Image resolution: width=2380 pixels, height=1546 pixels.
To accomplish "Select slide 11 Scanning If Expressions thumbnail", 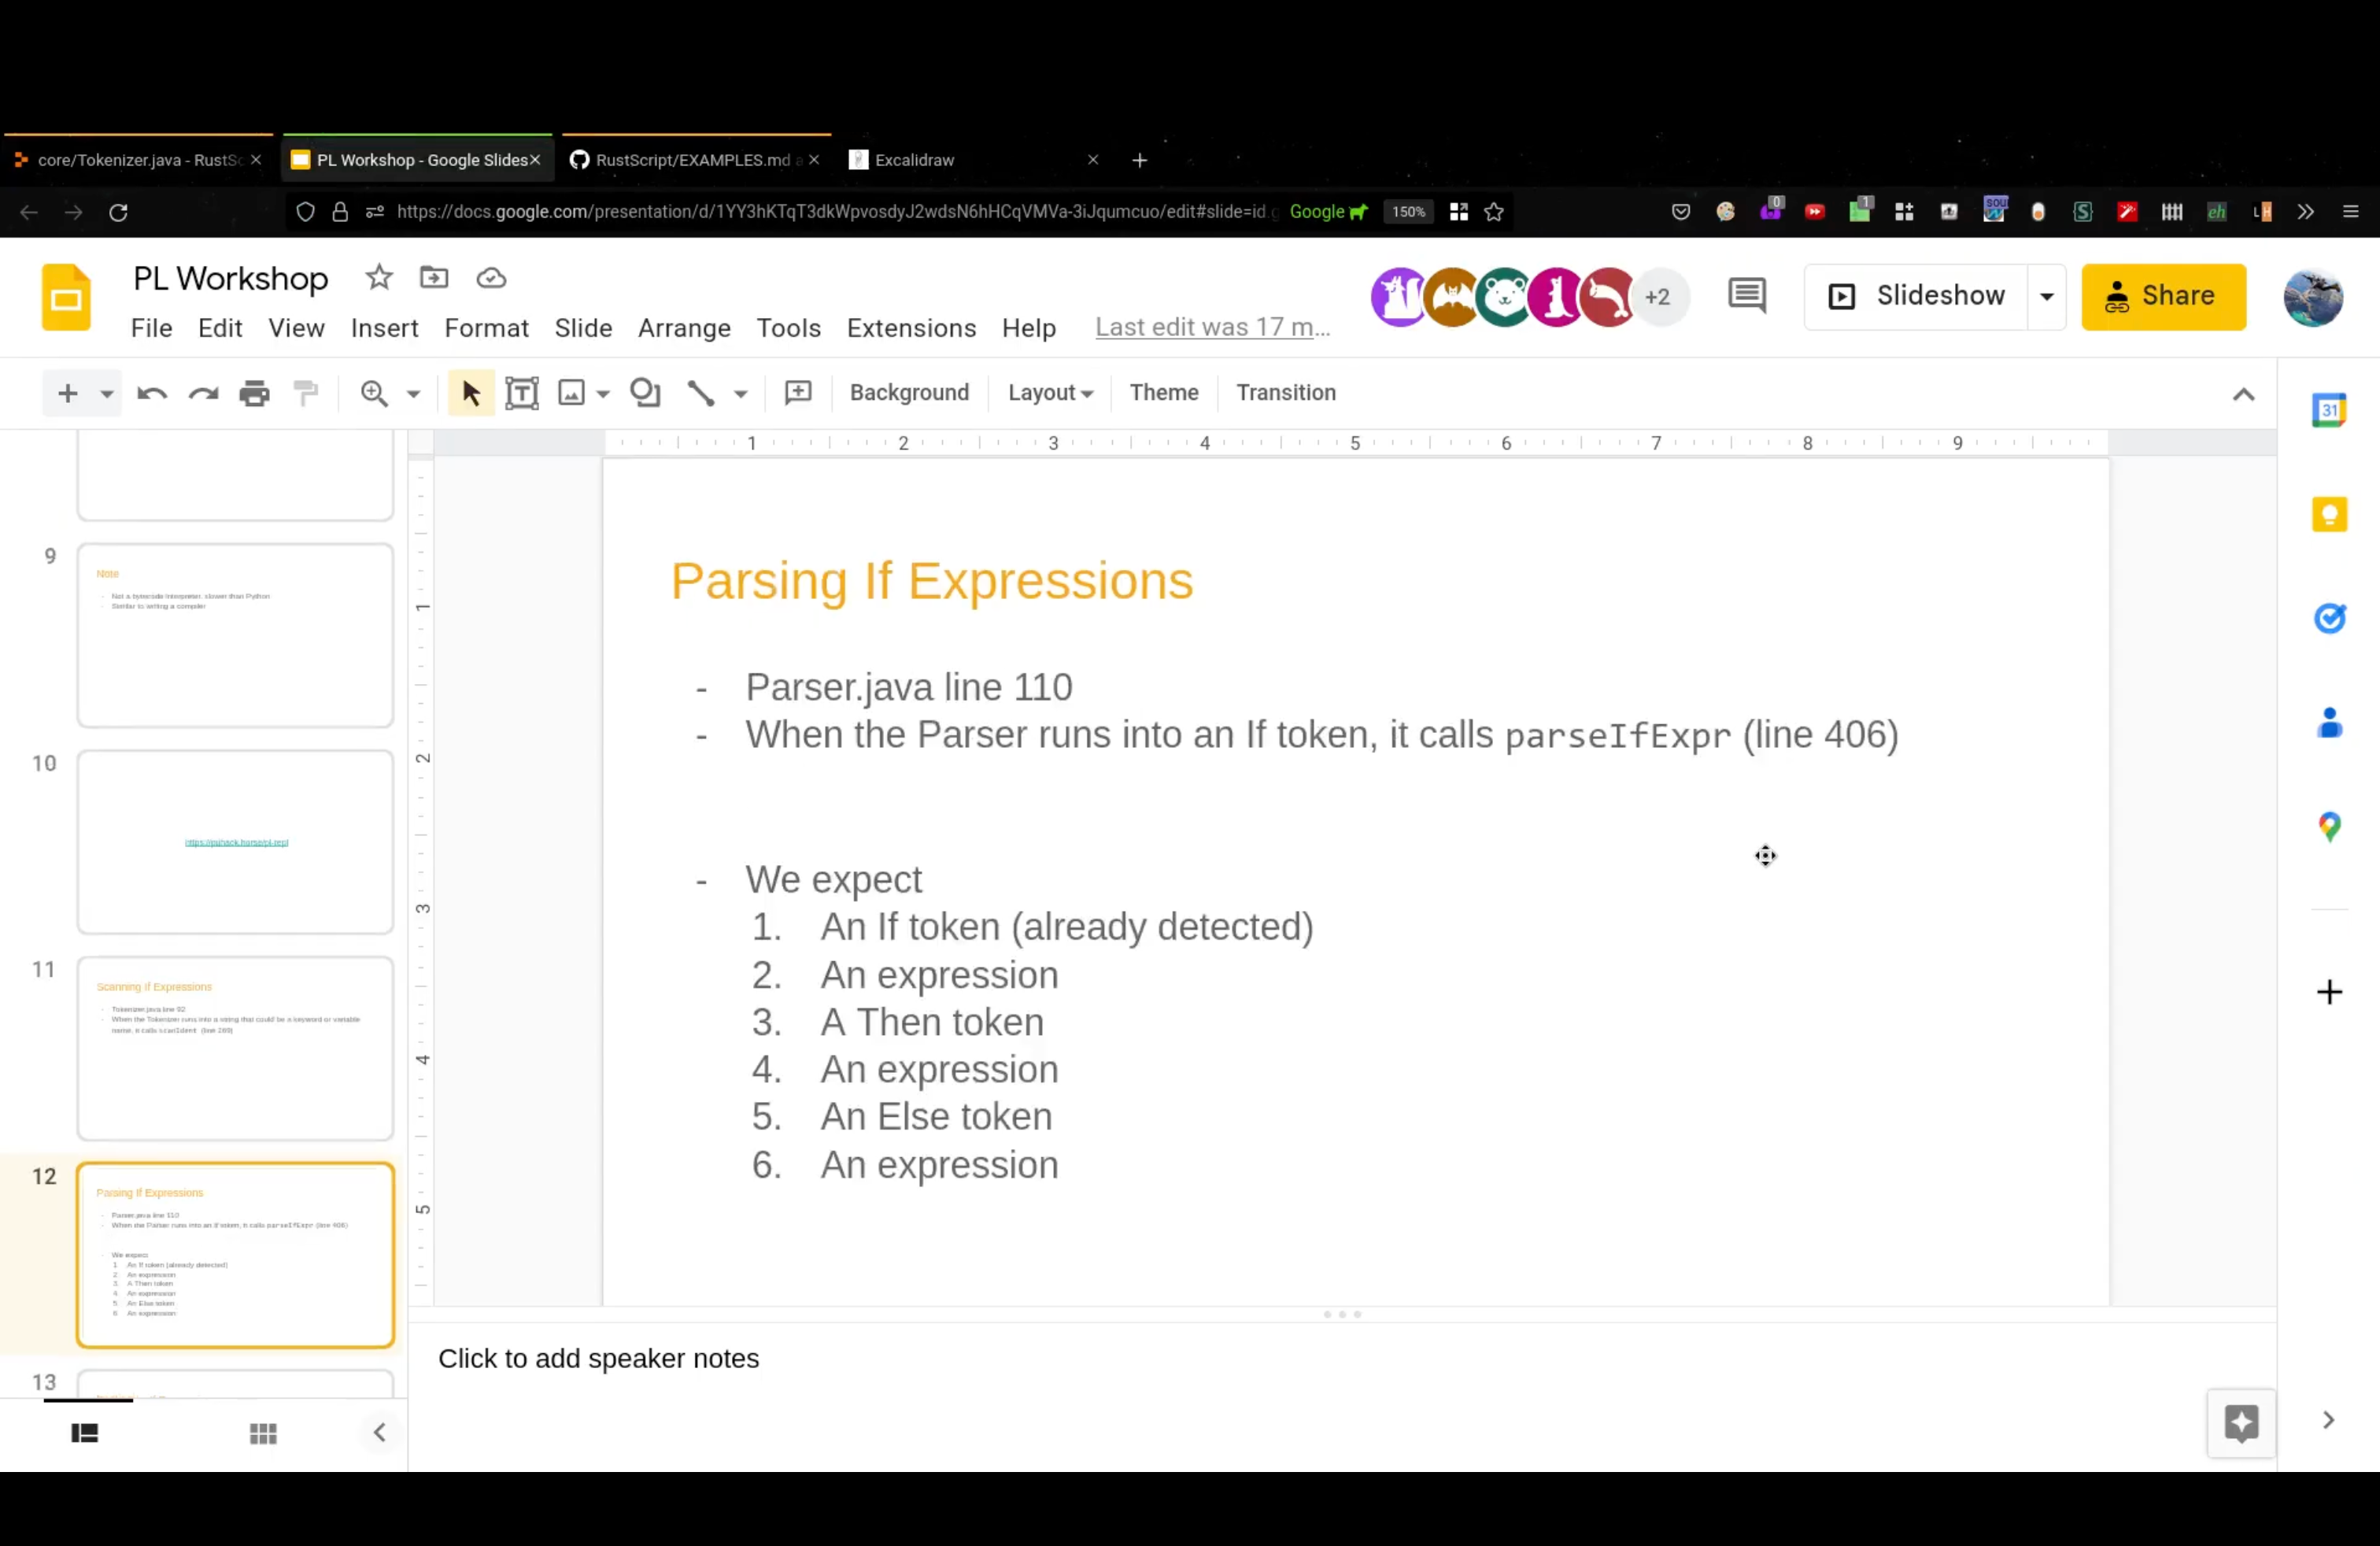I will coord(236,1048).
